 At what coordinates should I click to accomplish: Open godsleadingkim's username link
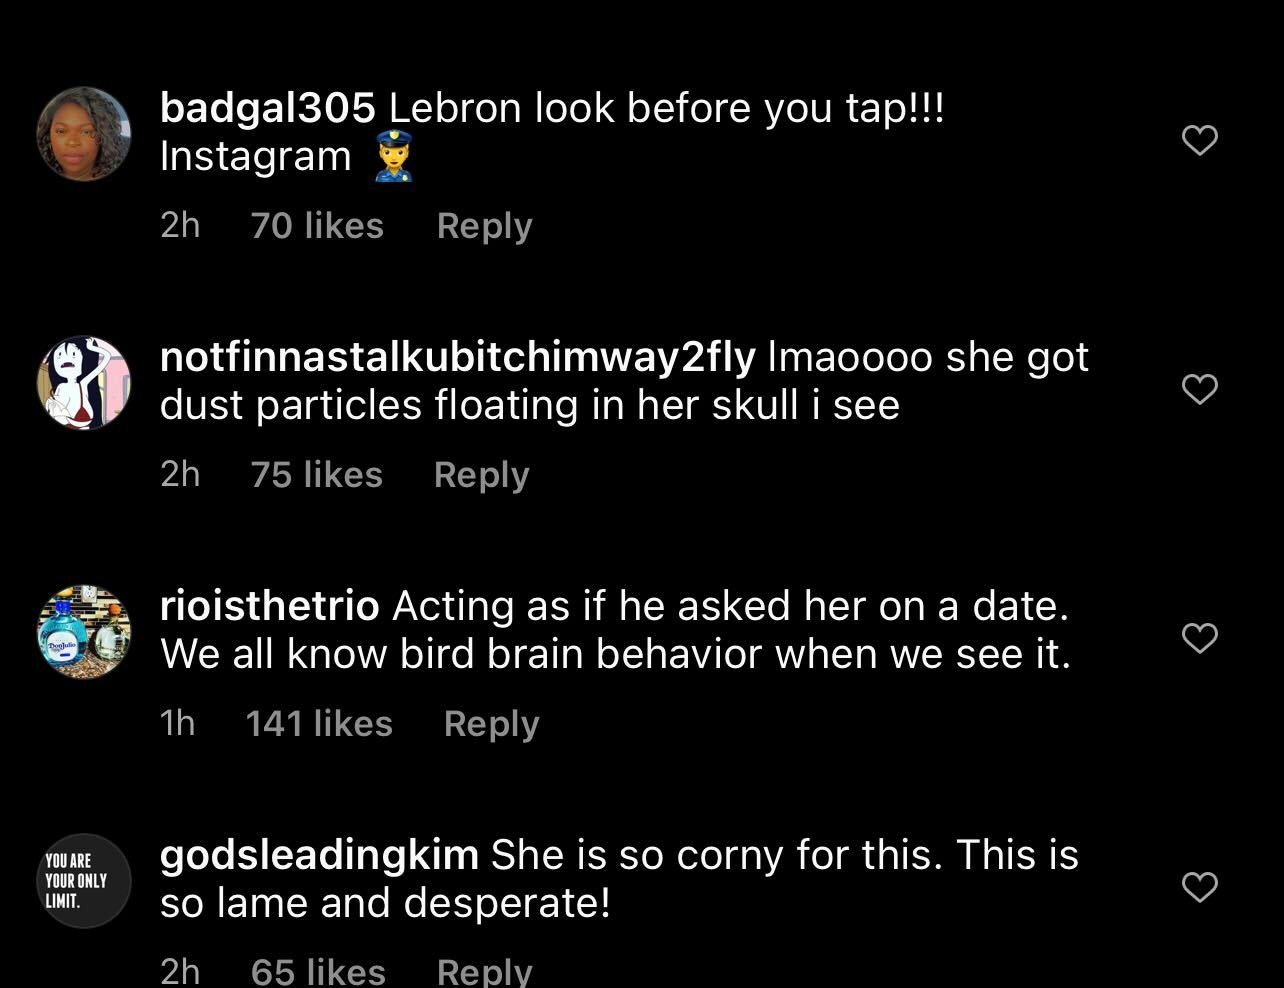point(319,855)
